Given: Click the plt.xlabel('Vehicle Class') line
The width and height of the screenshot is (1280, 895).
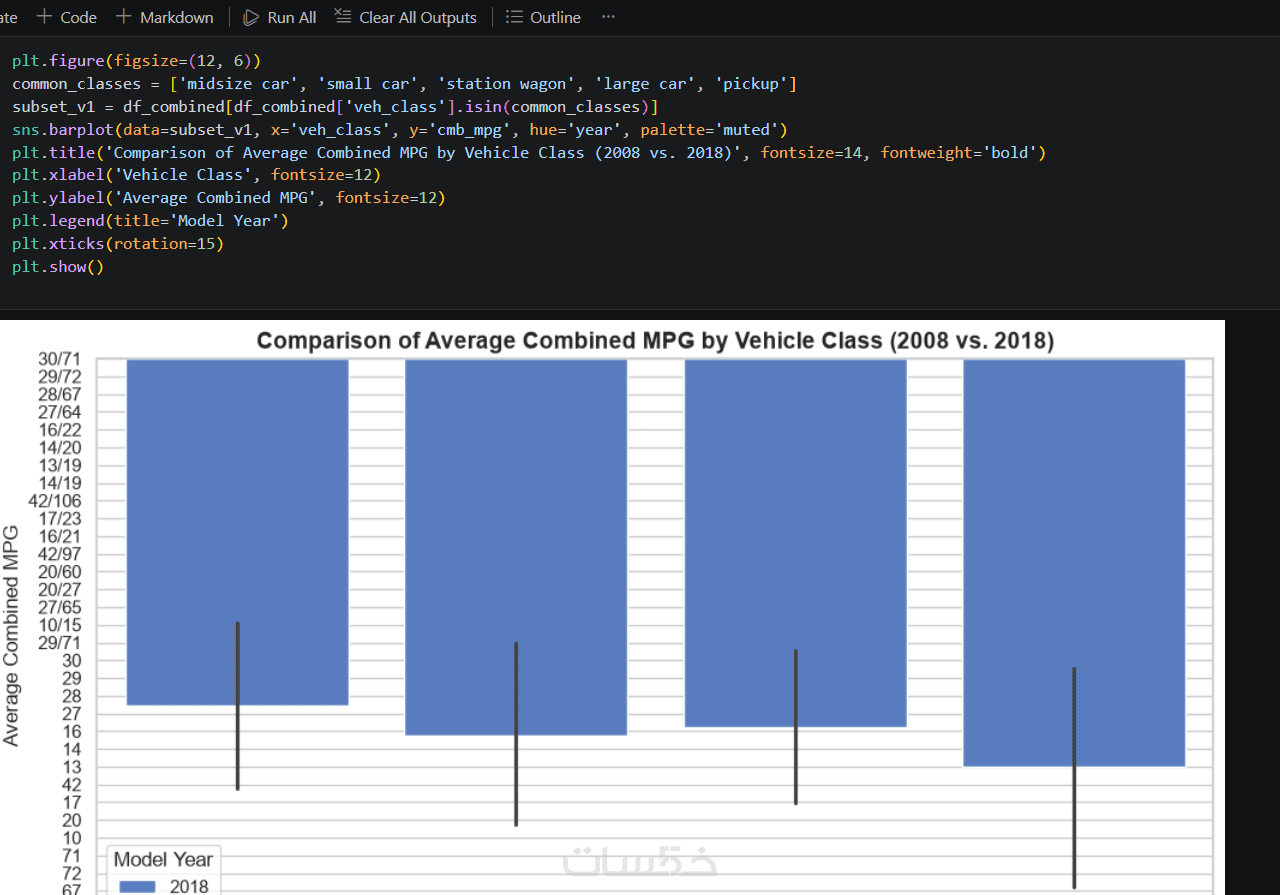Looking at the screenshot, I should coord(197,175).
